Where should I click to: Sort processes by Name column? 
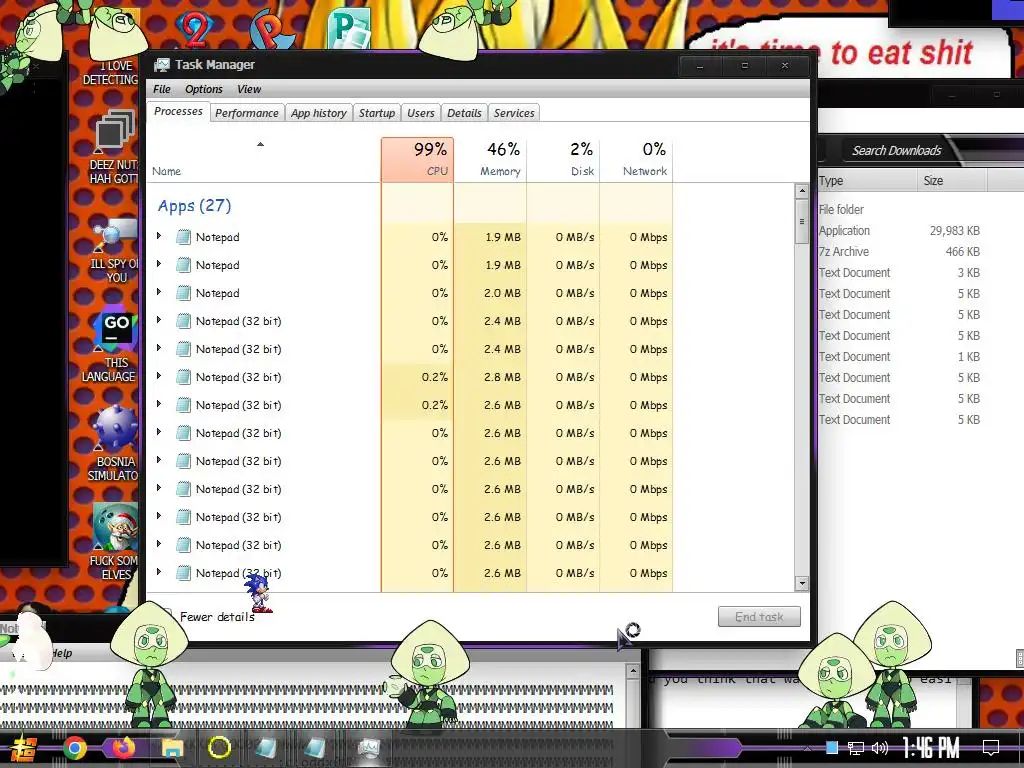click(x=264, y=159)
